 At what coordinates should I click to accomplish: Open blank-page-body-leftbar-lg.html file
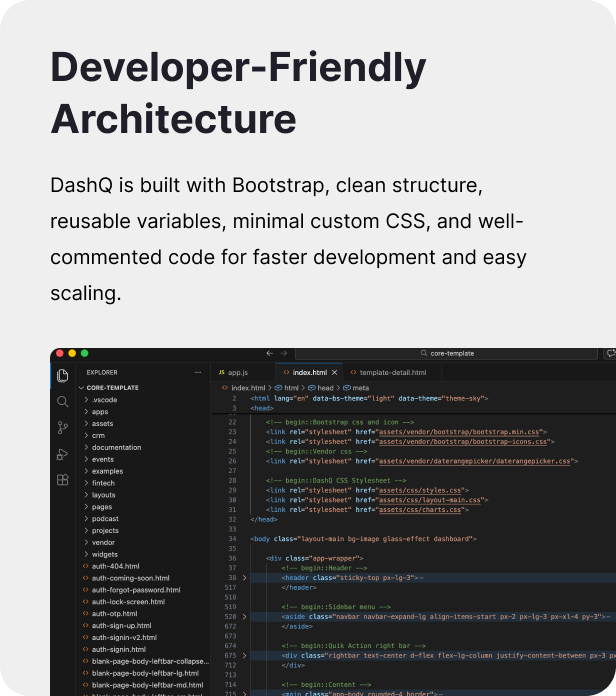[145, 673]
